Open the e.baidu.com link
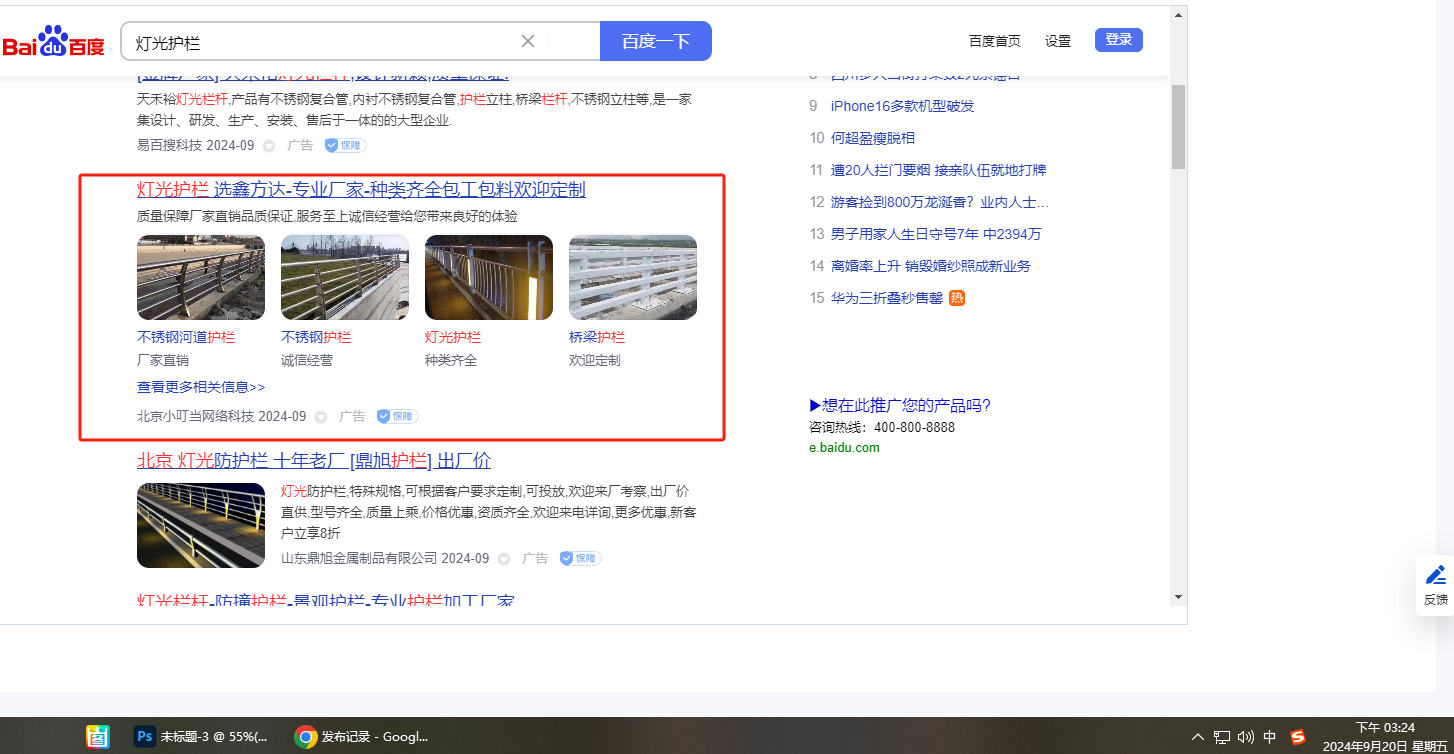The image size is (1454, 754). click(844, 447)
